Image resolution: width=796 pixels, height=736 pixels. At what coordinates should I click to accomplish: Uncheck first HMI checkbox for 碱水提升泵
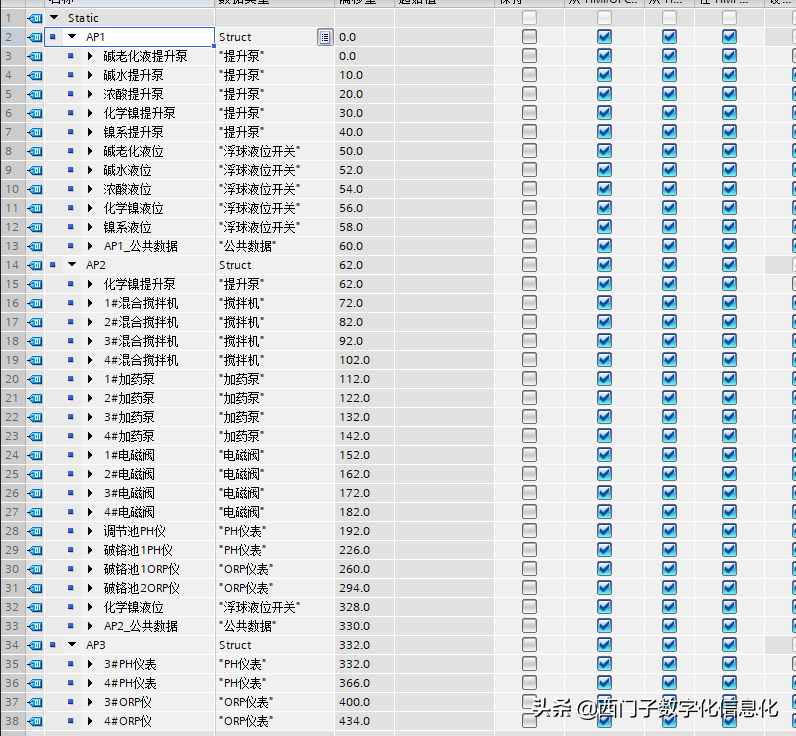[x=604, y=75]
